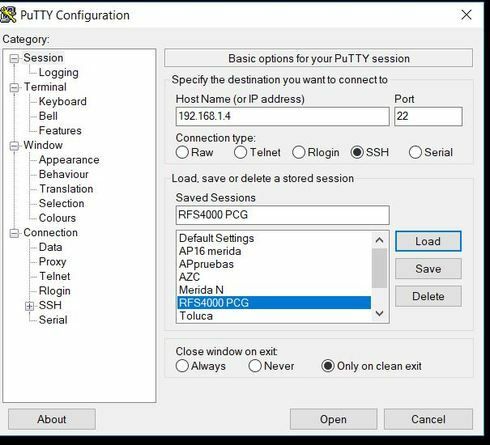Select RFS4000 PCG saved session
The image size is (490, 445).
click(274, 303)
